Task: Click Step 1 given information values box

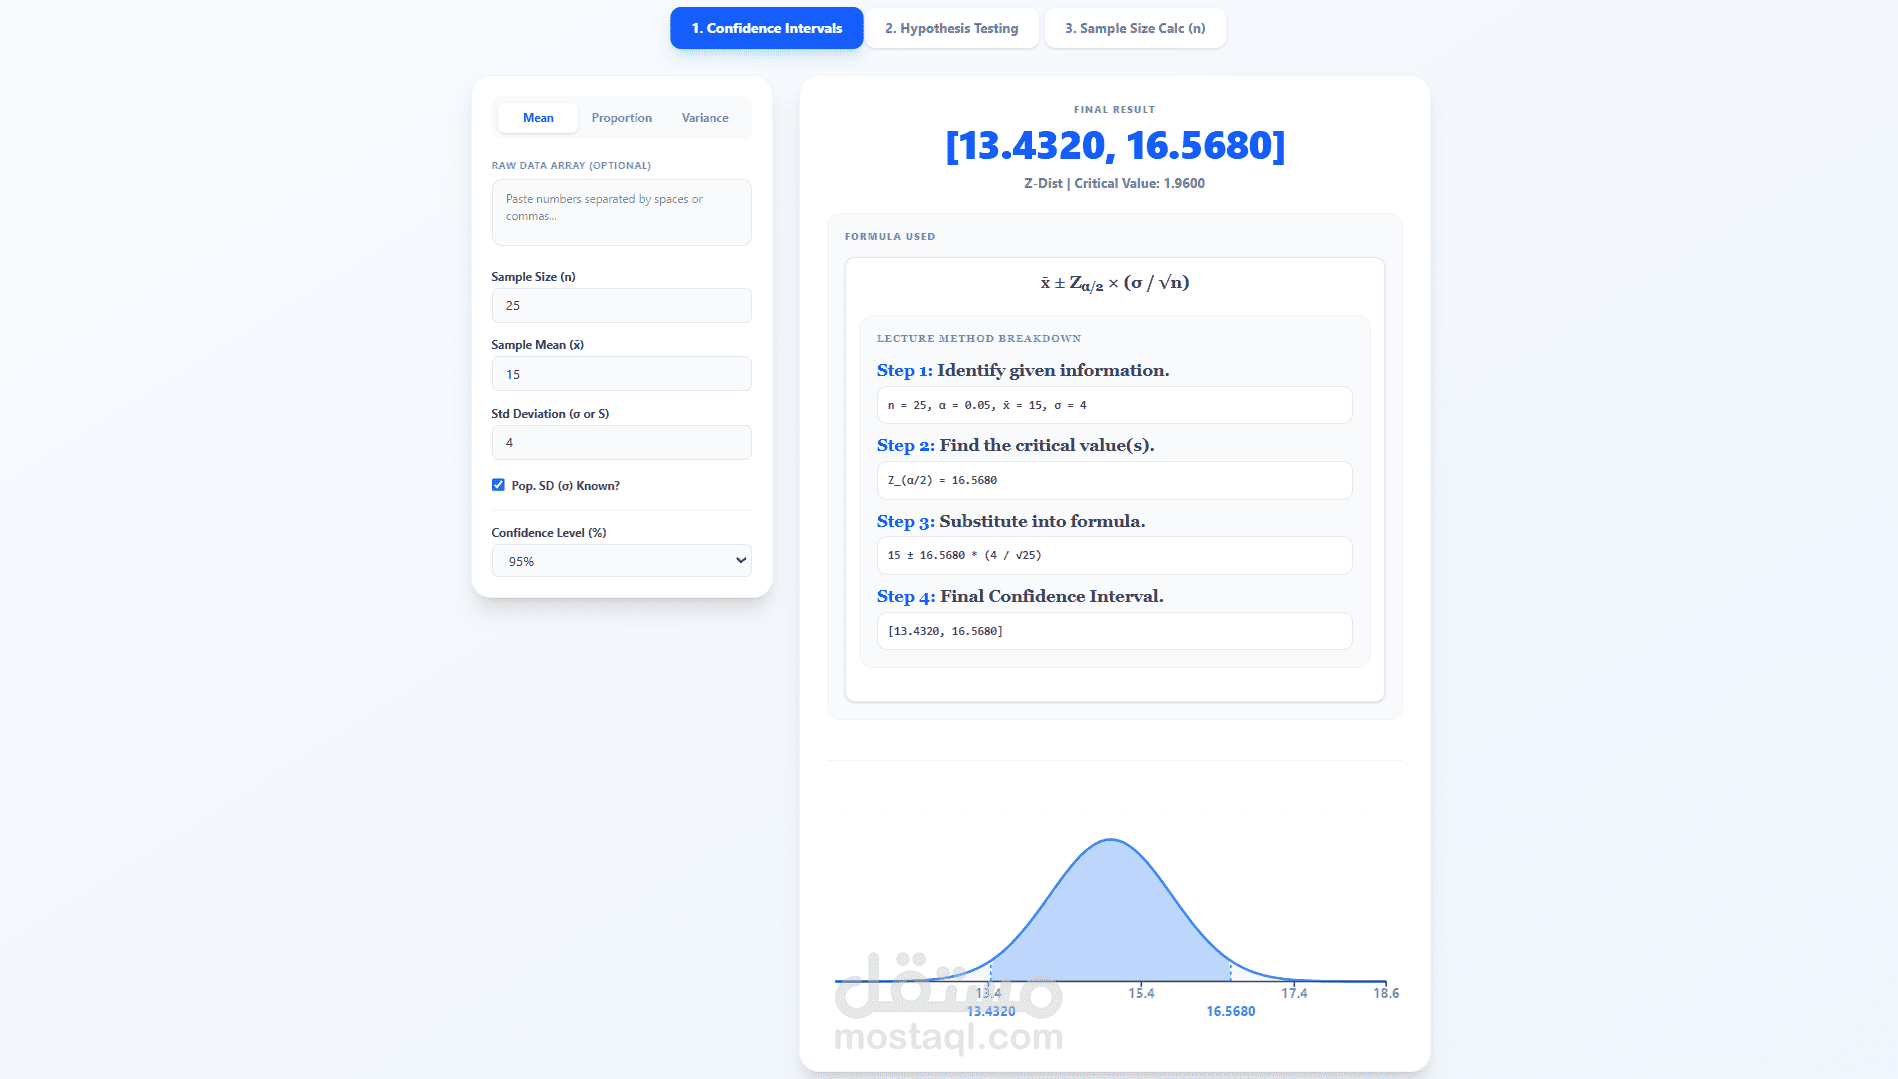Action: pyautogui.click(x=1115, y=405)
